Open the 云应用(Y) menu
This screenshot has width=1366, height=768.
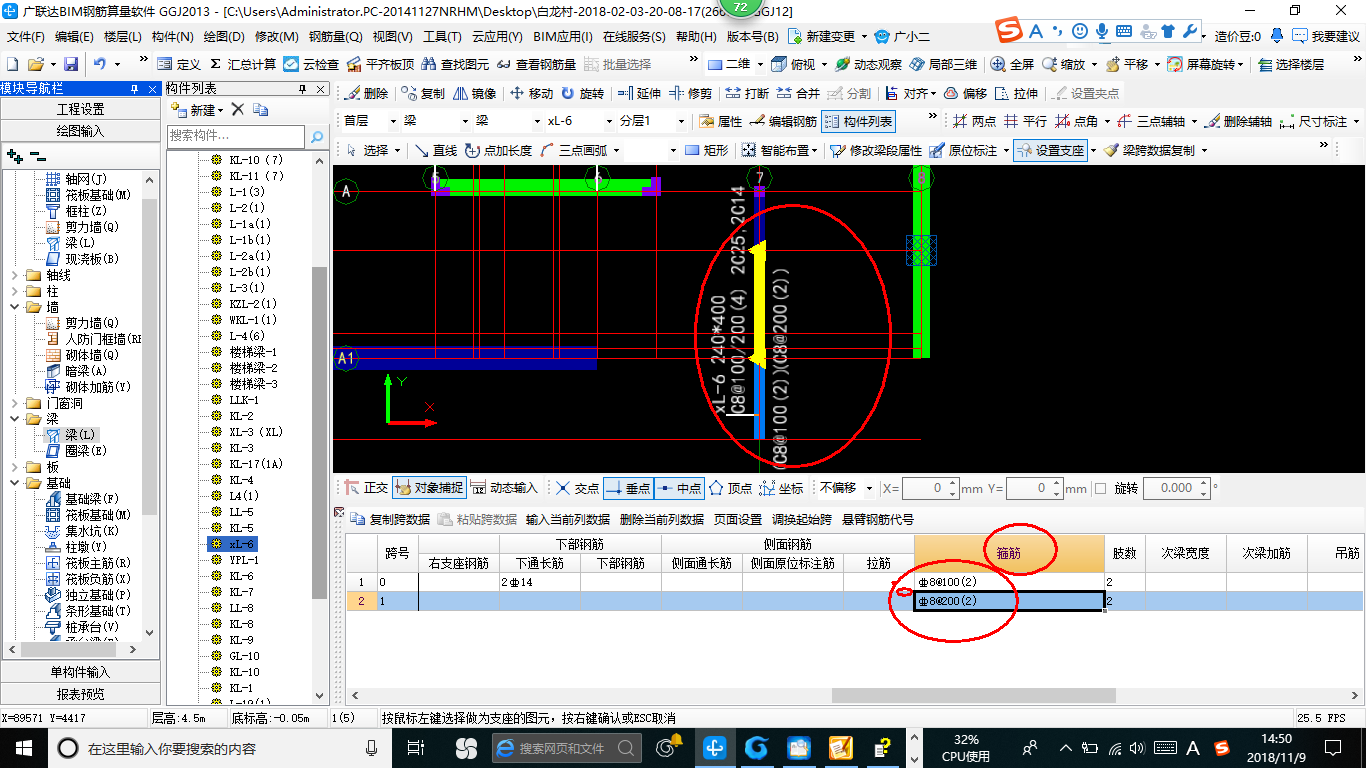point(497,37)
